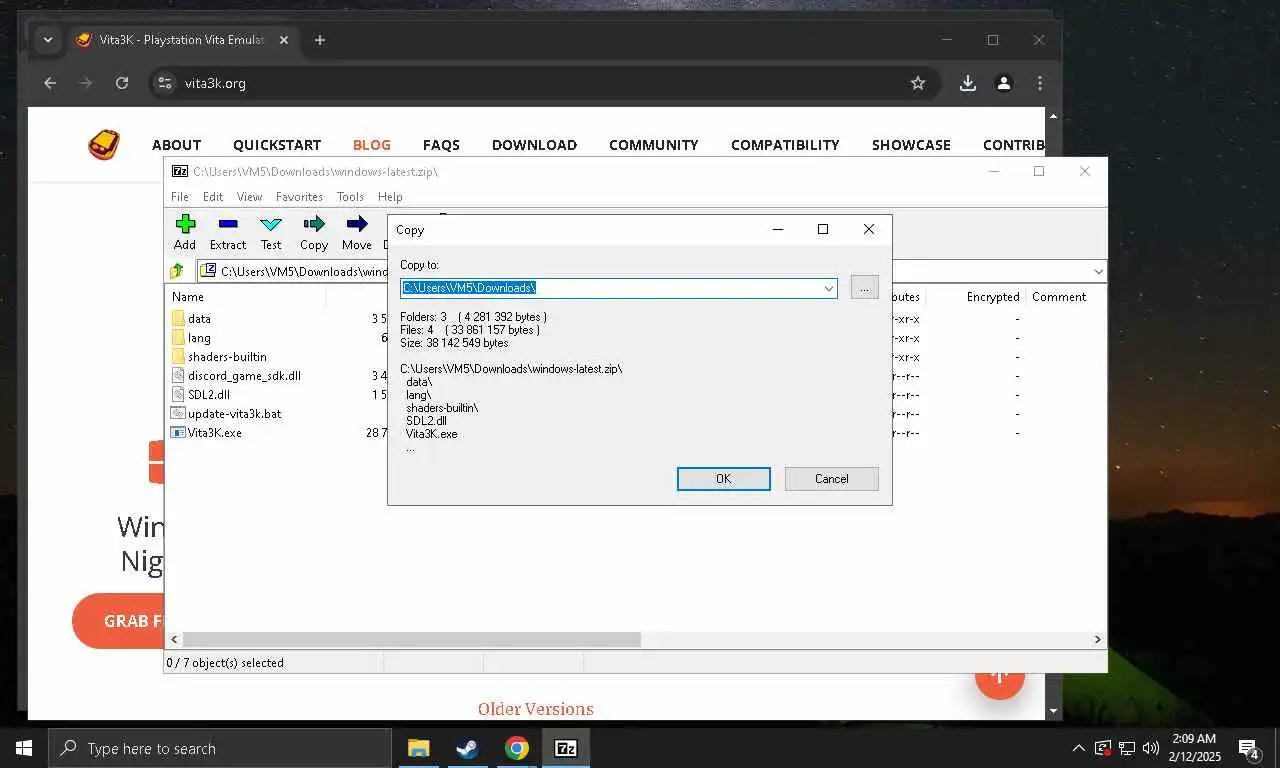Open the COMMUNITY page link

pos(654,145)
